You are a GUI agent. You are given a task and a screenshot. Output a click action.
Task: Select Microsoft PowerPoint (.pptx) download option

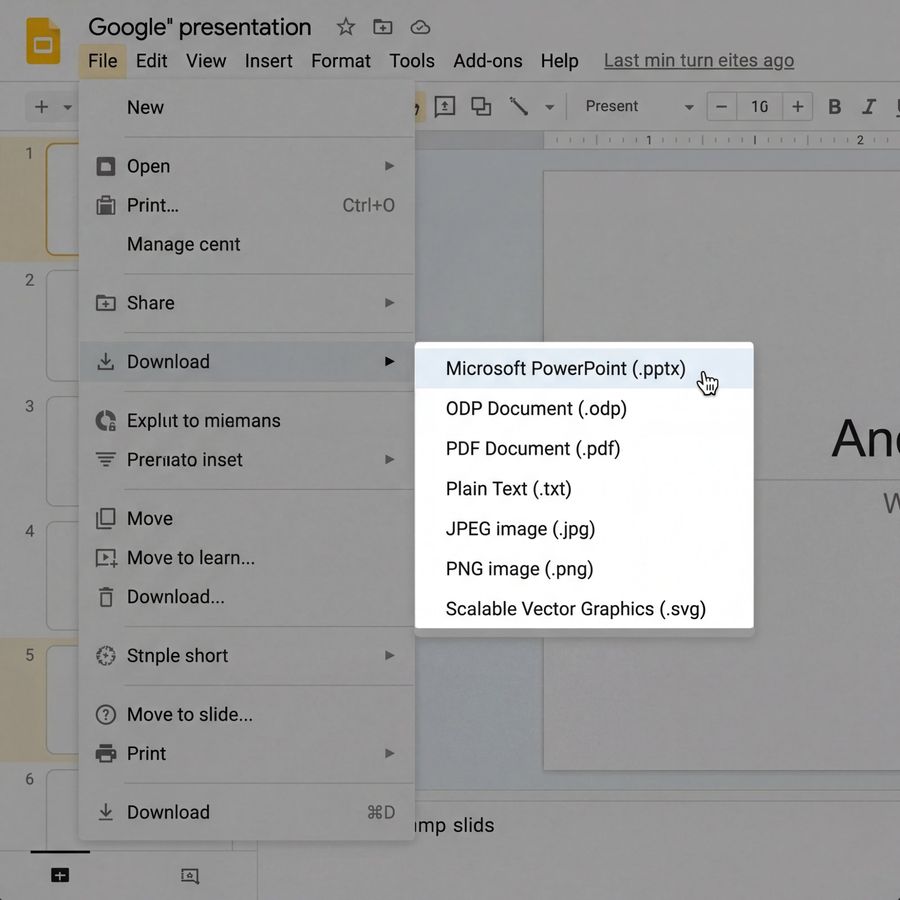[566, 369]
